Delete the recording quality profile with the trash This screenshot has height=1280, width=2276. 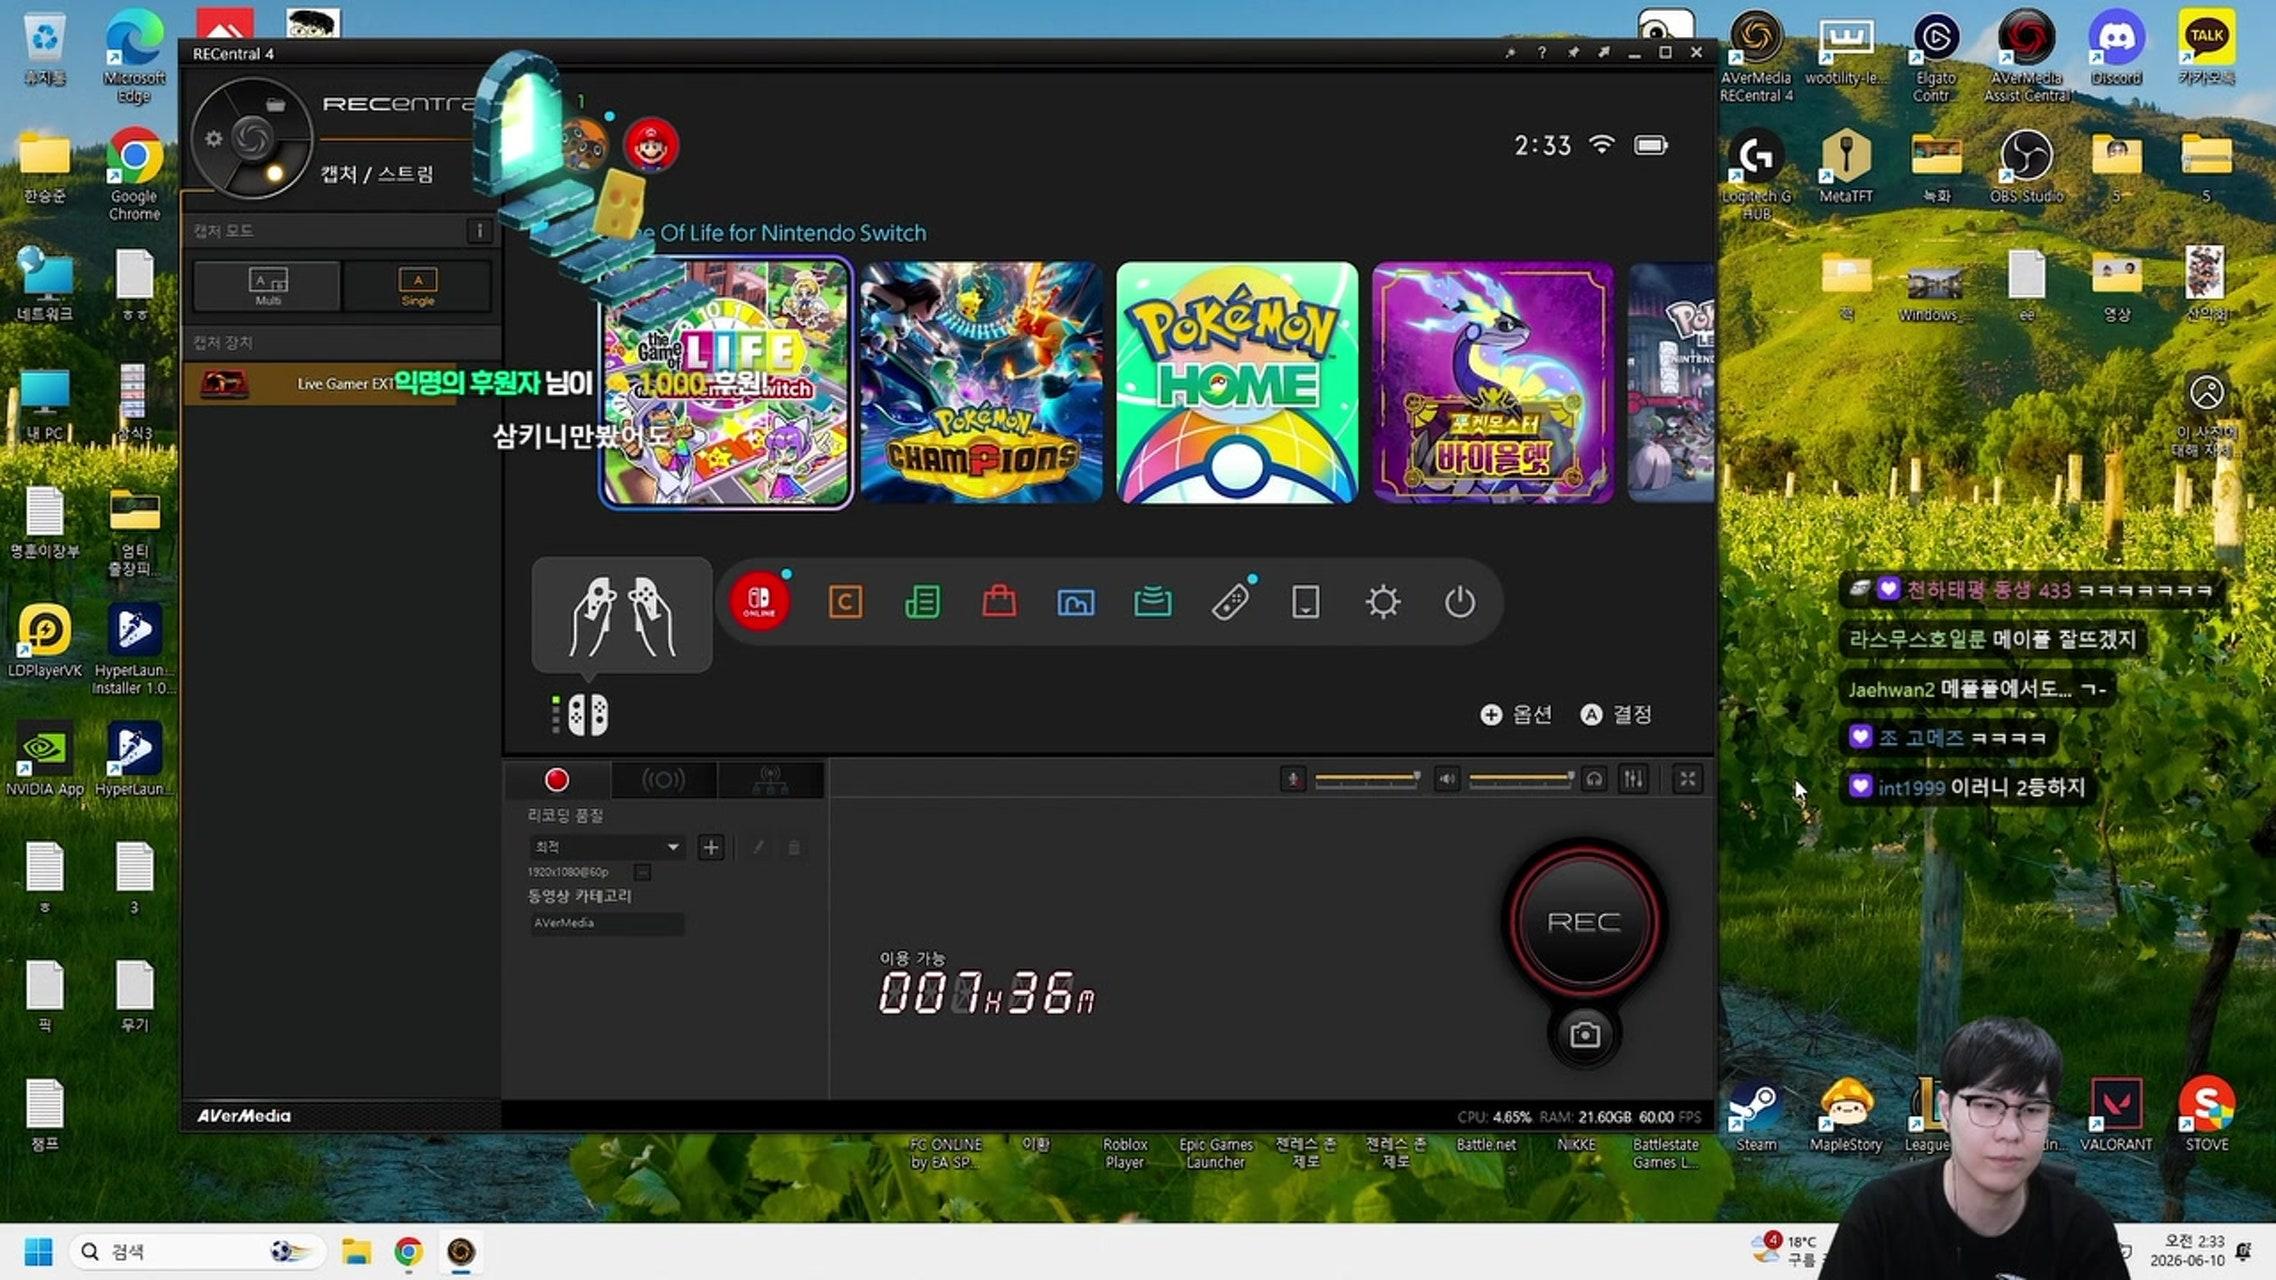(x=794, y=848)
